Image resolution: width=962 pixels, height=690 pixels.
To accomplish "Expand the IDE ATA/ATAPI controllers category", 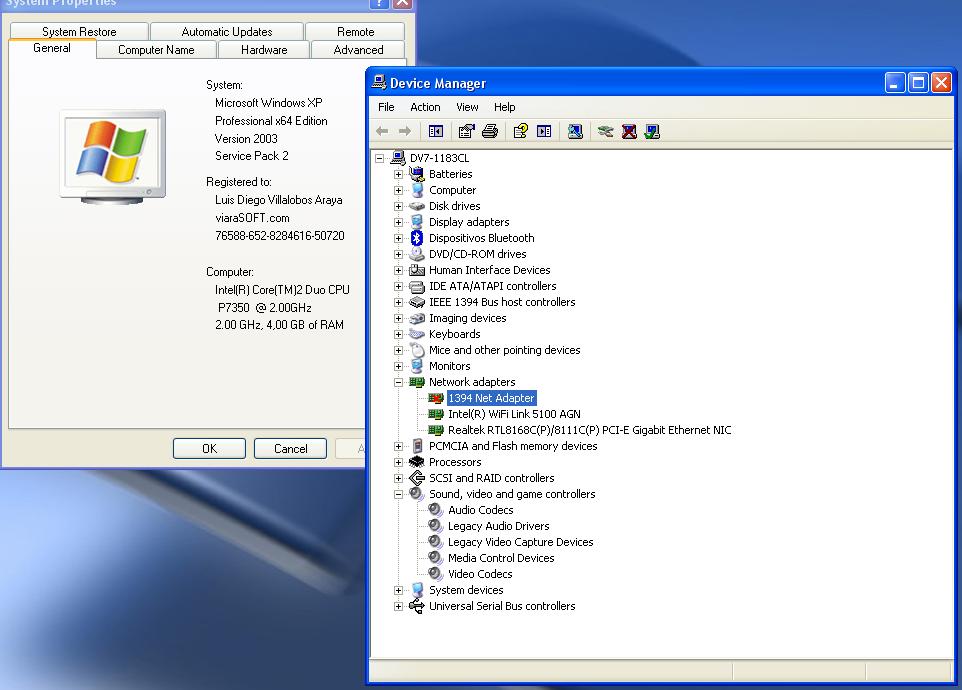I will click(398, 286).
